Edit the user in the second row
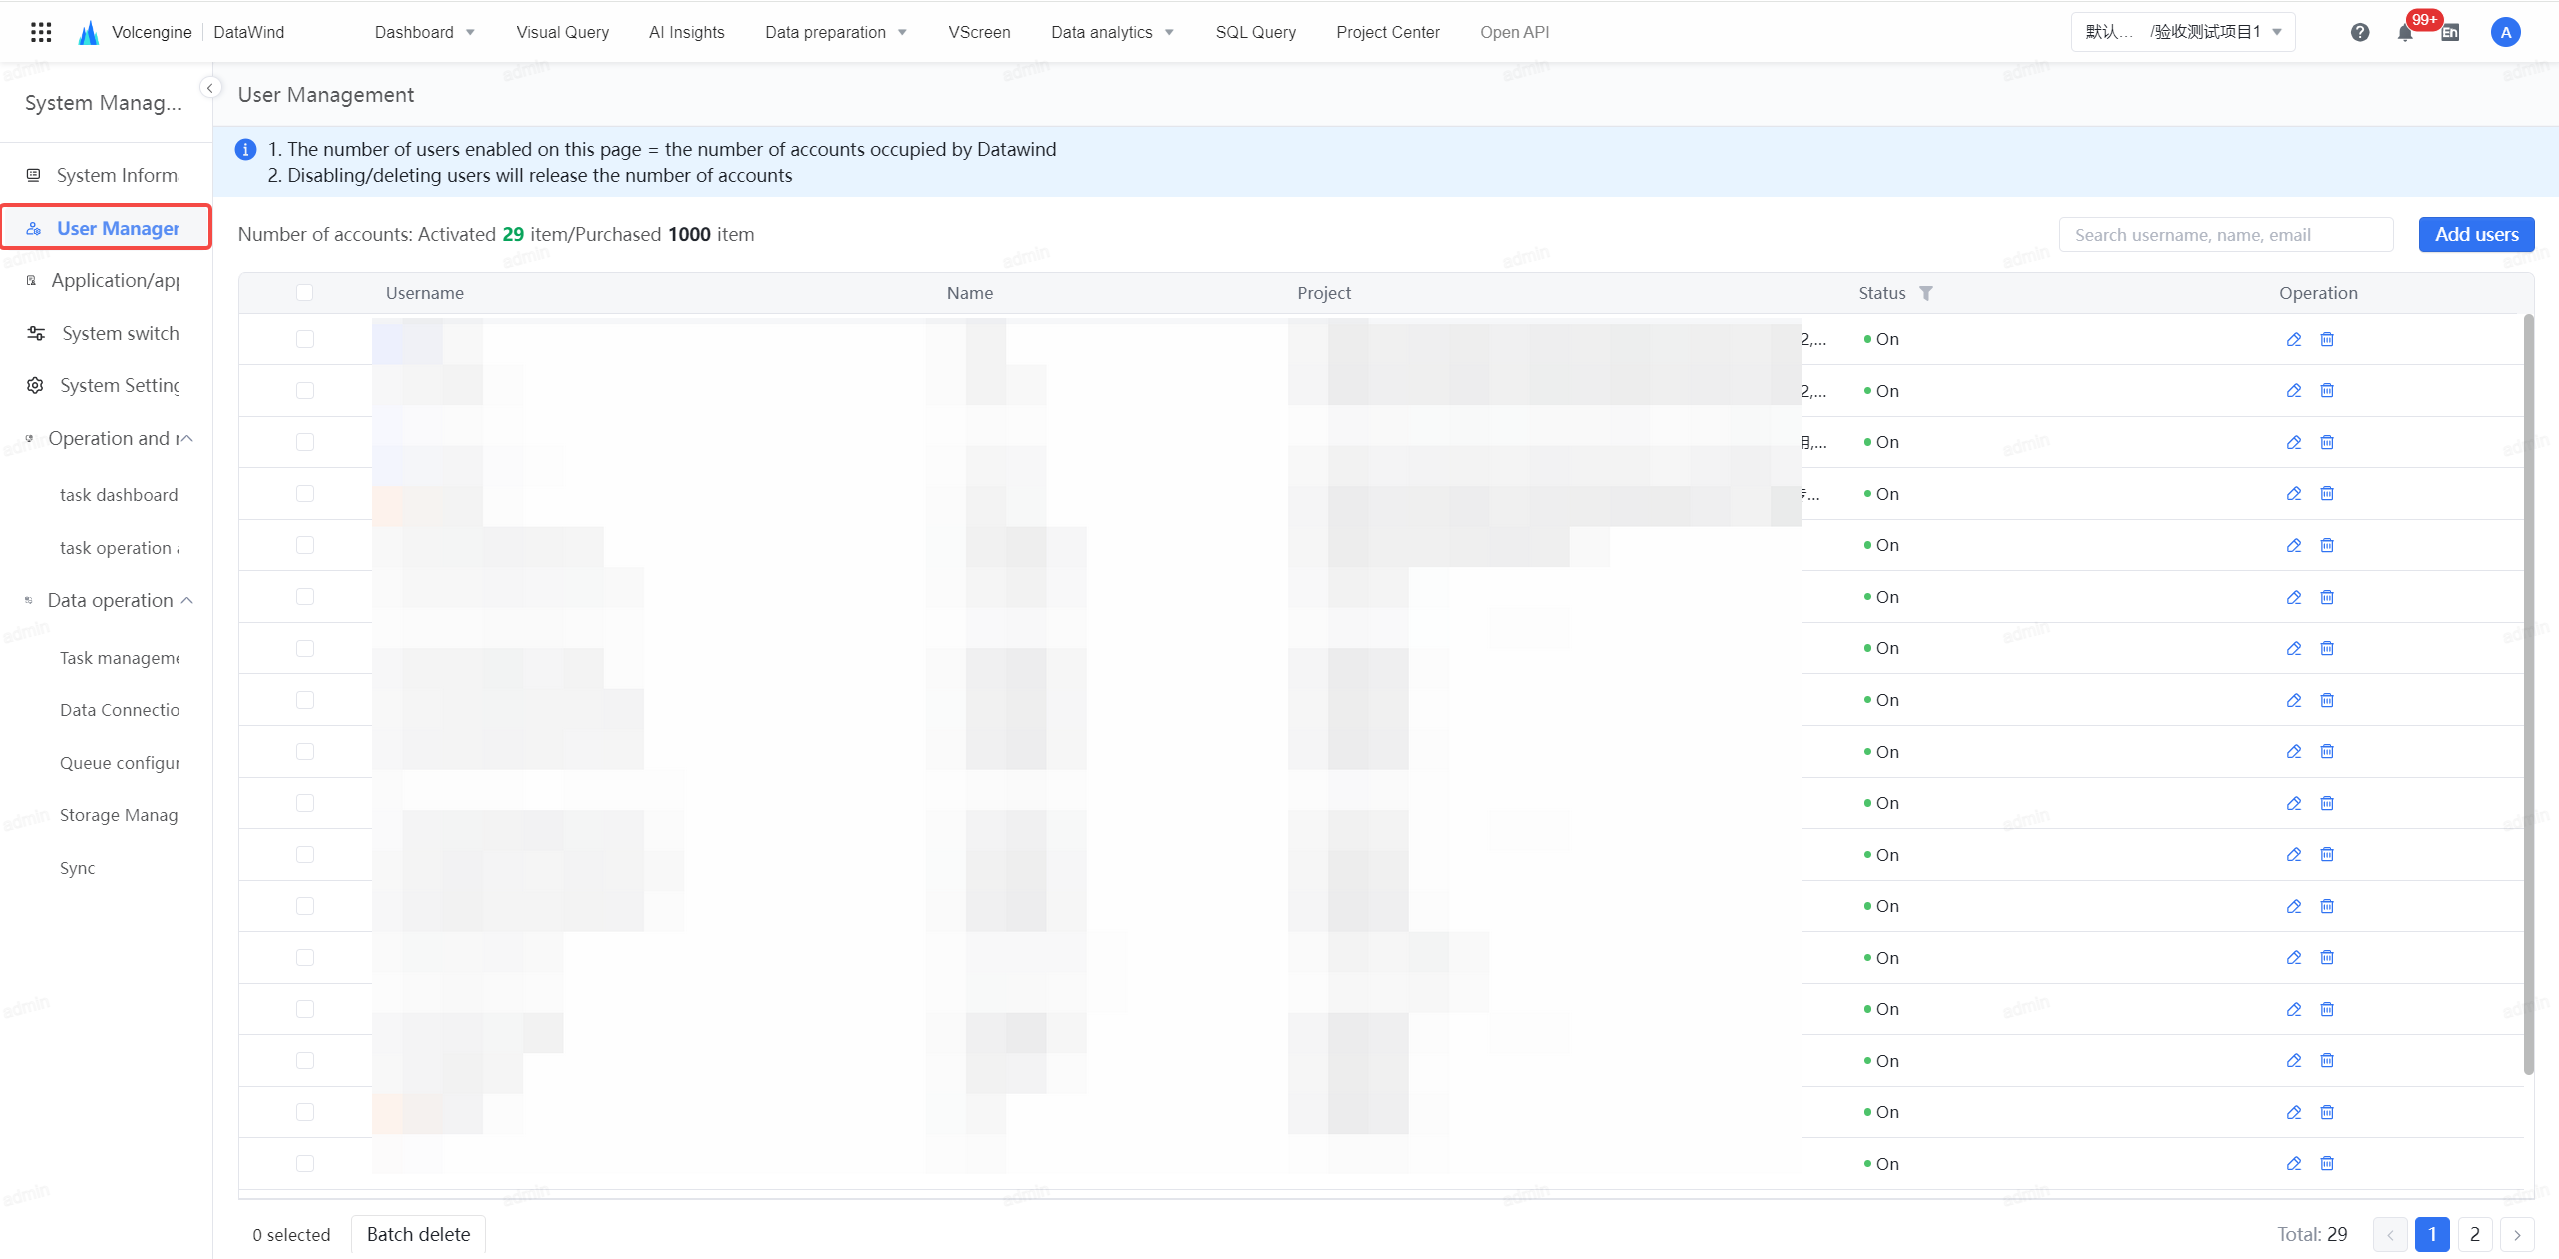This screenshot has height=1259, width=2559. pyautogui.click(x=2294, y=390)
